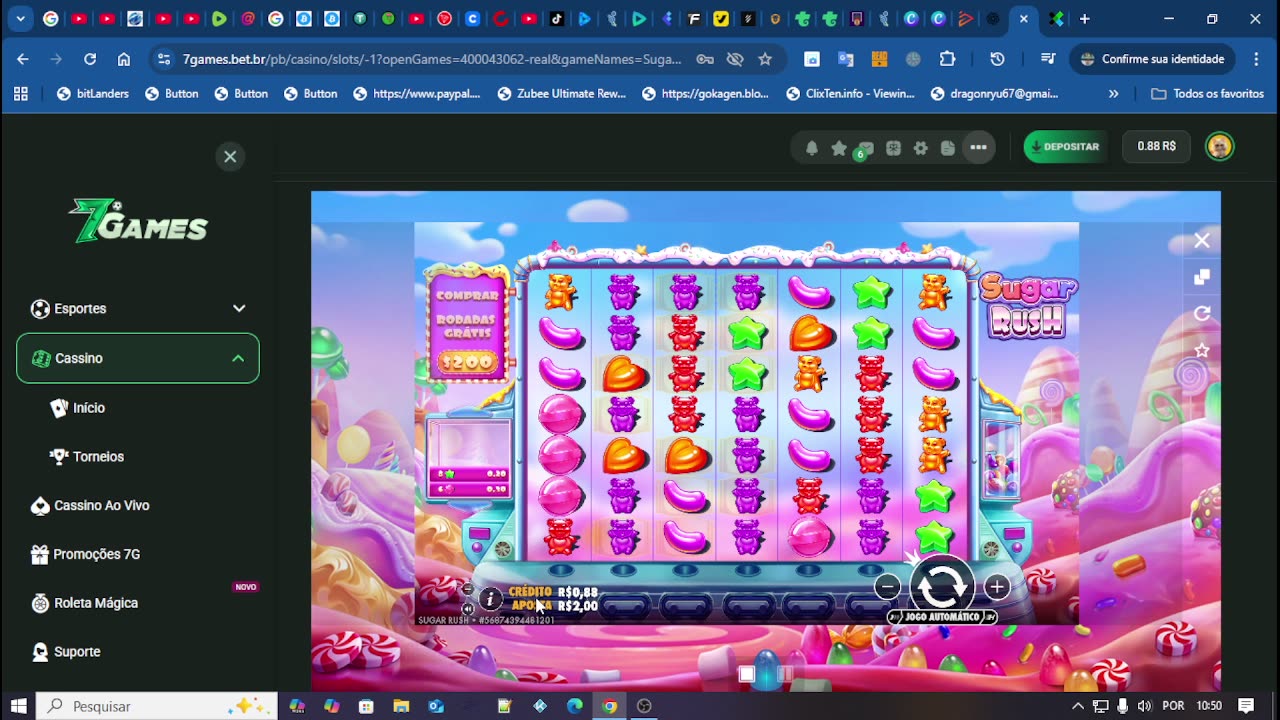
Task: Open Todos os favoritos folder
Action: (1208, 94)
